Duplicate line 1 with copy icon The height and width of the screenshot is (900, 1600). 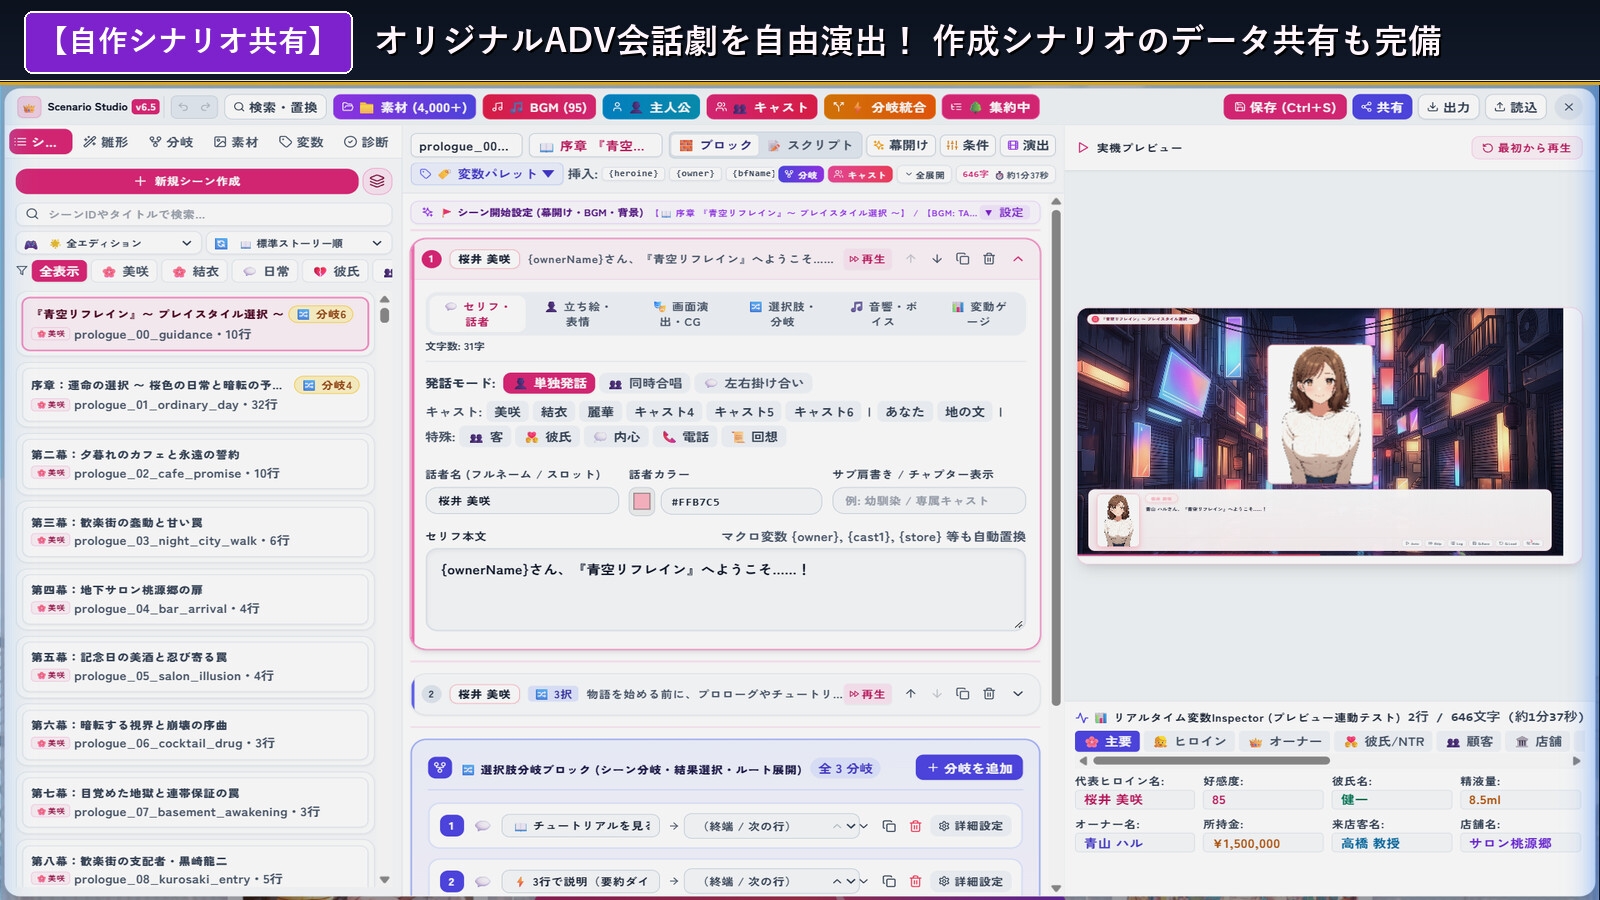(963, 259)
